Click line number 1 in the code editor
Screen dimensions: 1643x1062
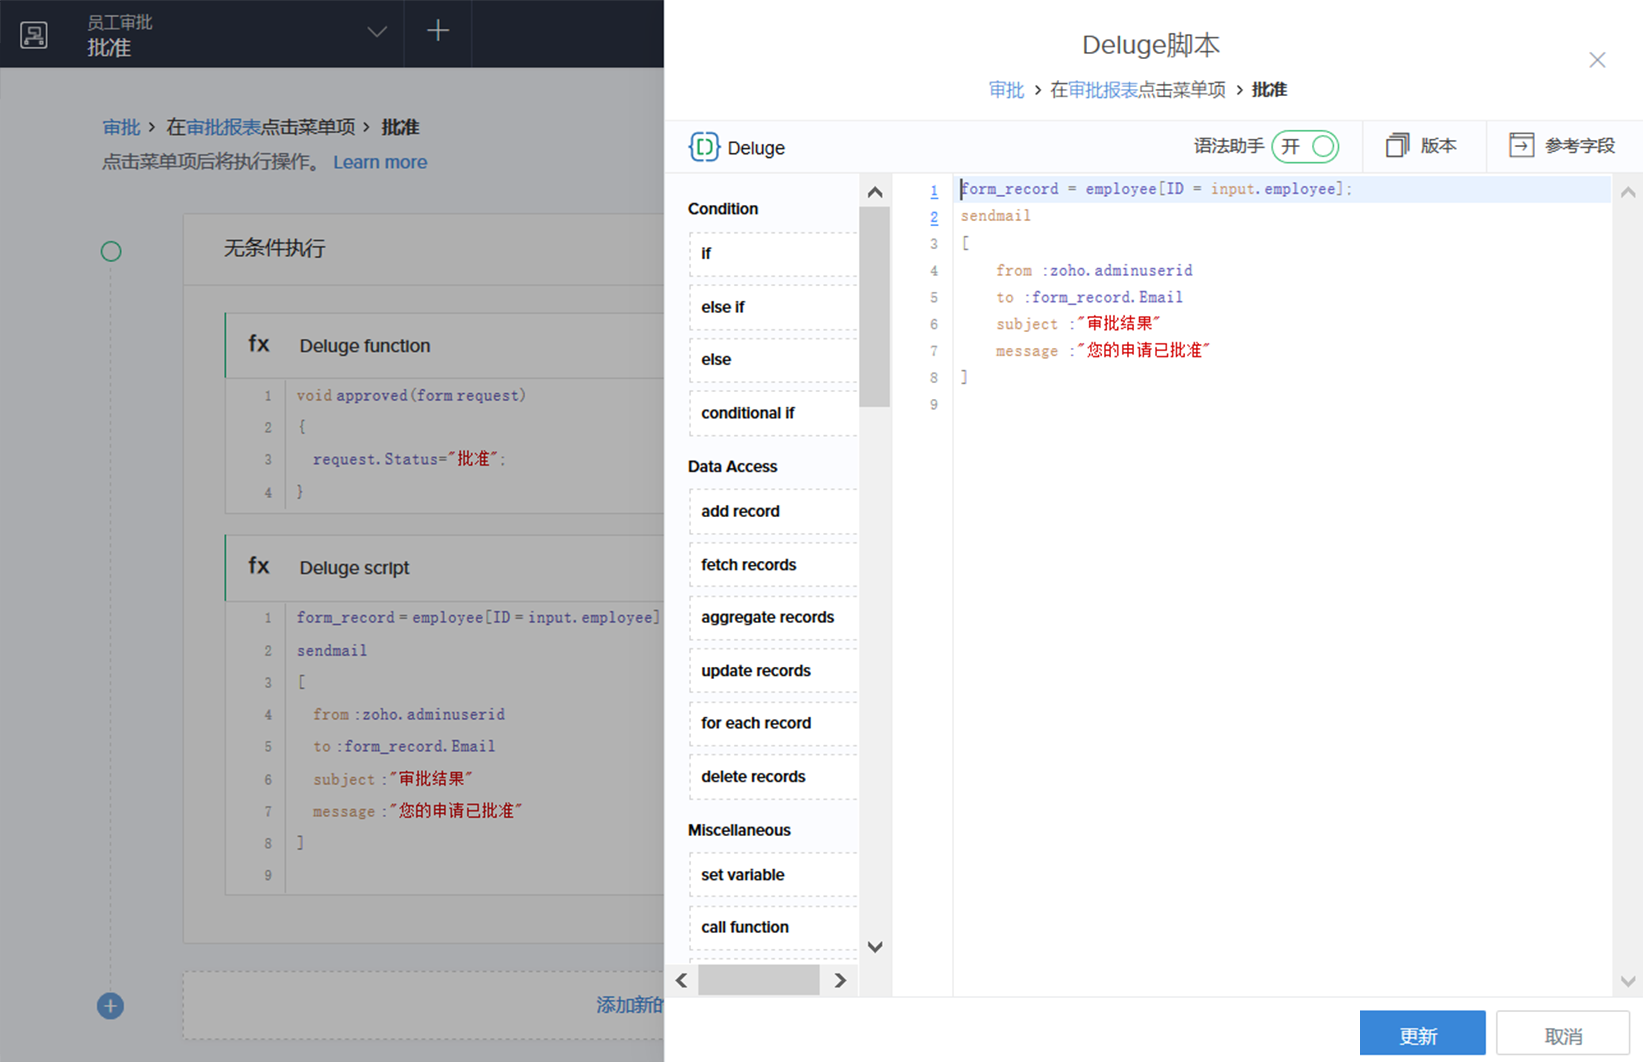tap(934, 191)
